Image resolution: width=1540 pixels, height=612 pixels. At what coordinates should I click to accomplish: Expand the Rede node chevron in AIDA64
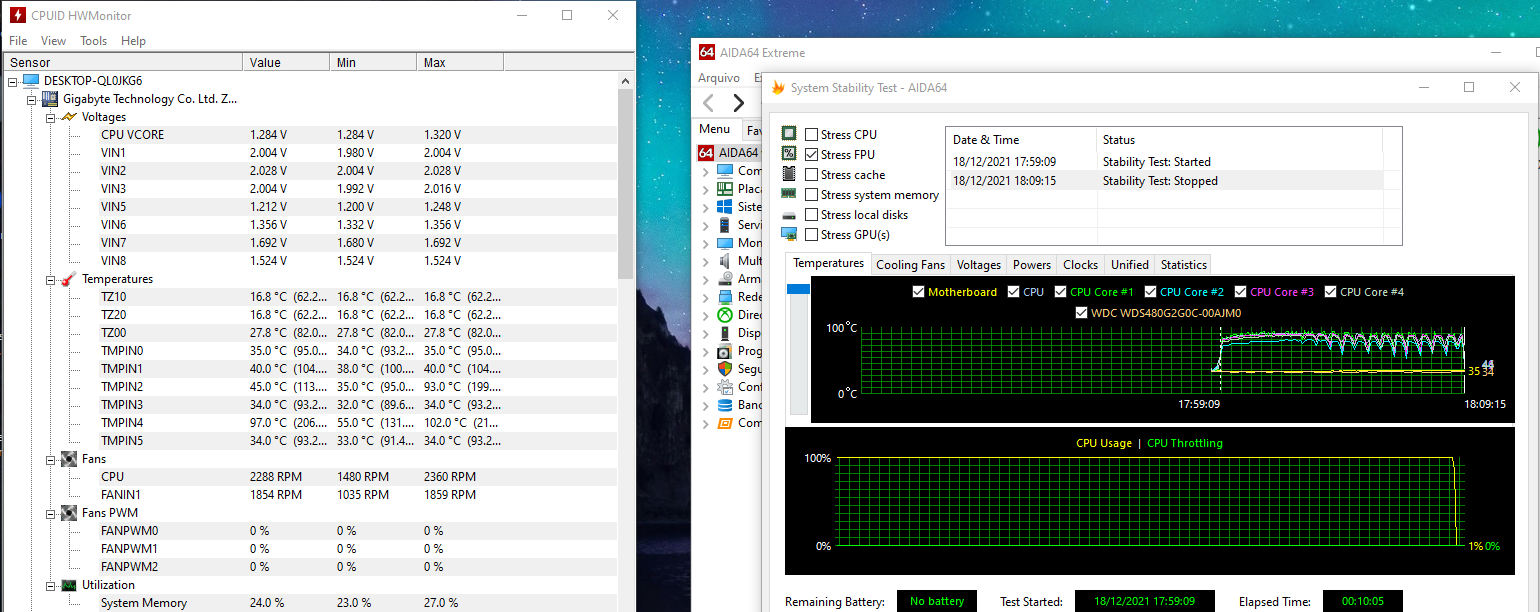(705, 297)
